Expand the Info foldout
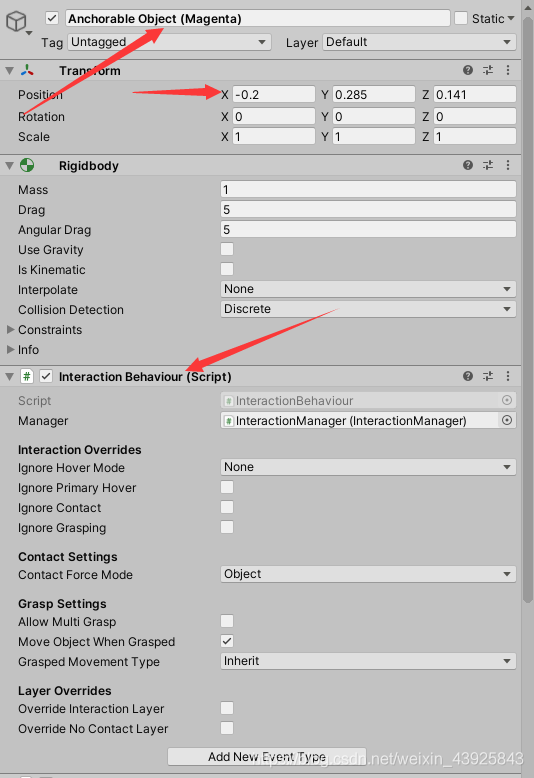The height and width of the screenshot is (778, 534). pyautogui.click(x=10, y=349)
